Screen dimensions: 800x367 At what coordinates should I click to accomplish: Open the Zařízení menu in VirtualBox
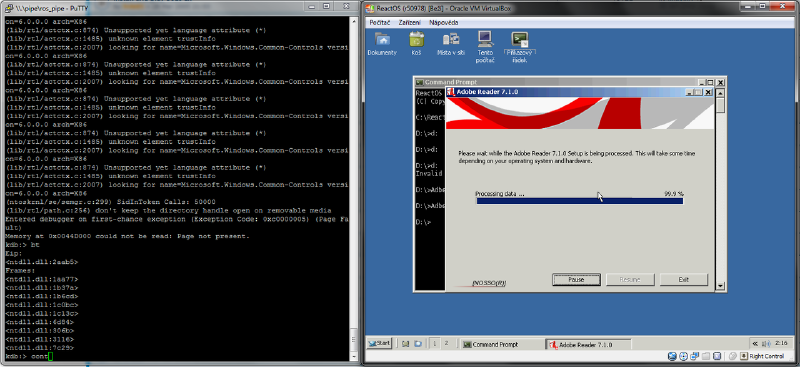pos(410,22)
